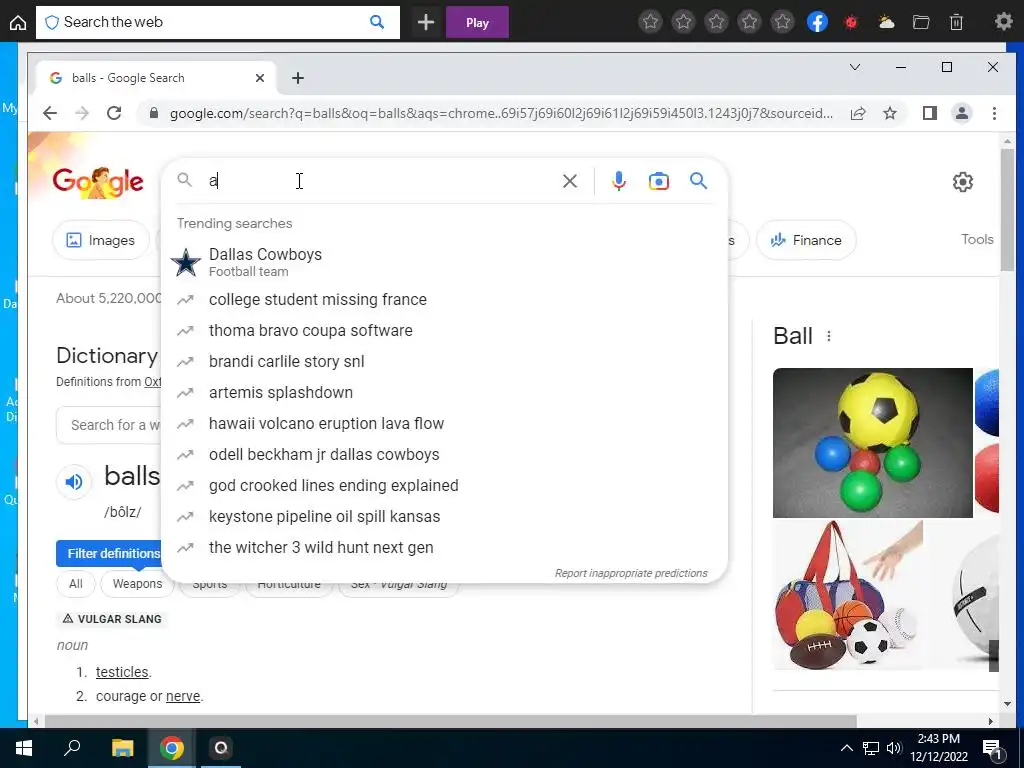1024x768 pixels.
Task: Open the testicles definition link
Action: [122, 672]
